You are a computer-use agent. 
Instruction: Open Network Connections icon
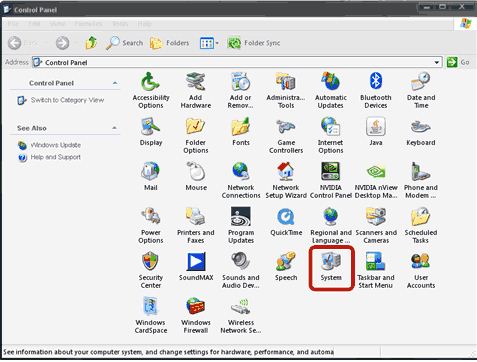[x=241, y=180]
